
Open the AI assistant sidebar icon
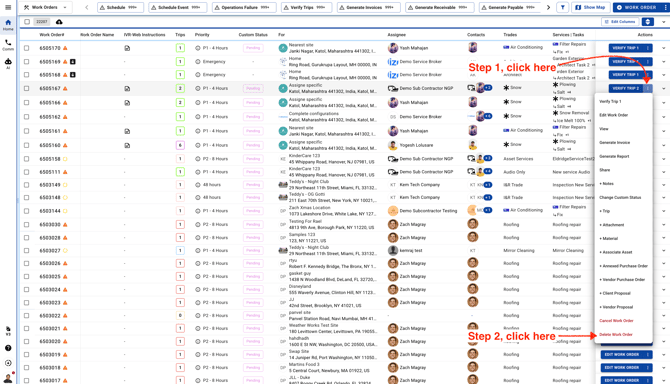pyautogui.click(x=8, y=63)
